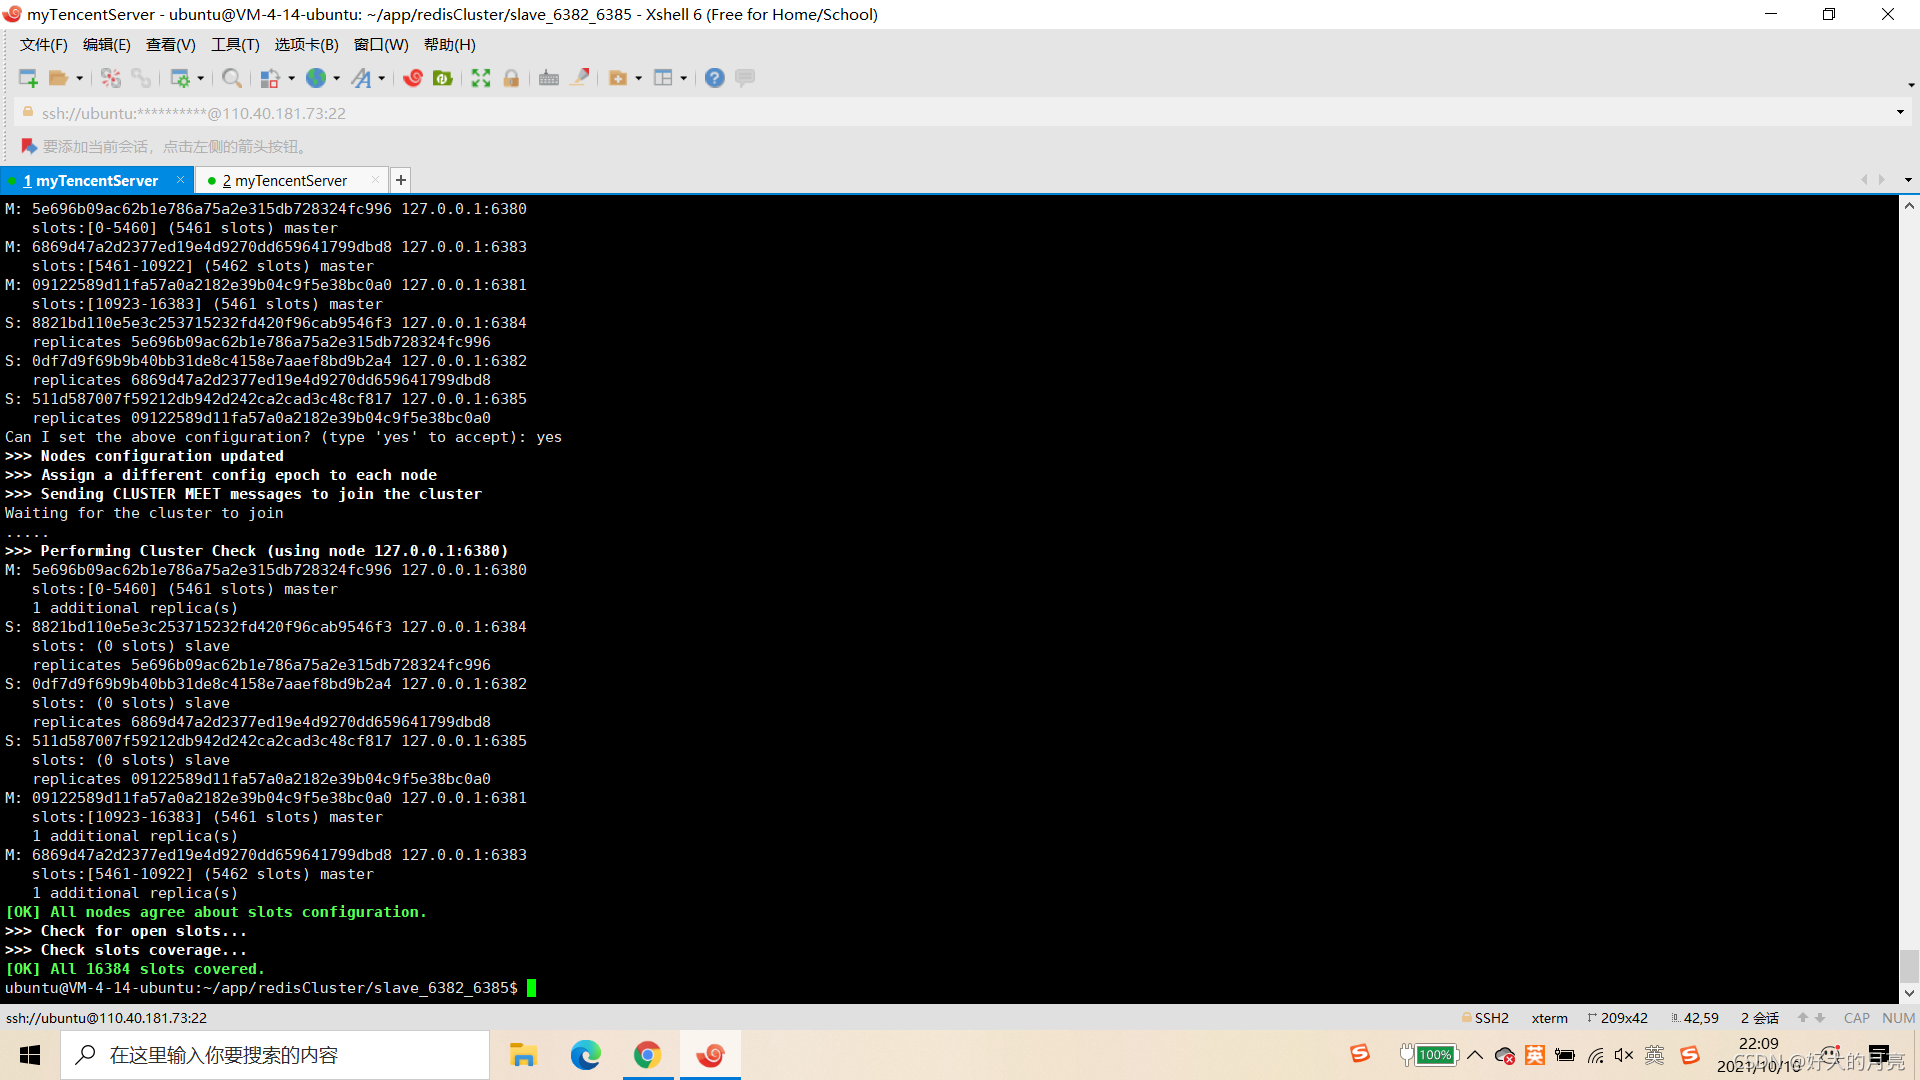Screen dimensions: 1920x1080
Task: Open File Explorer from taskbar
Action: coord(523,1055)
